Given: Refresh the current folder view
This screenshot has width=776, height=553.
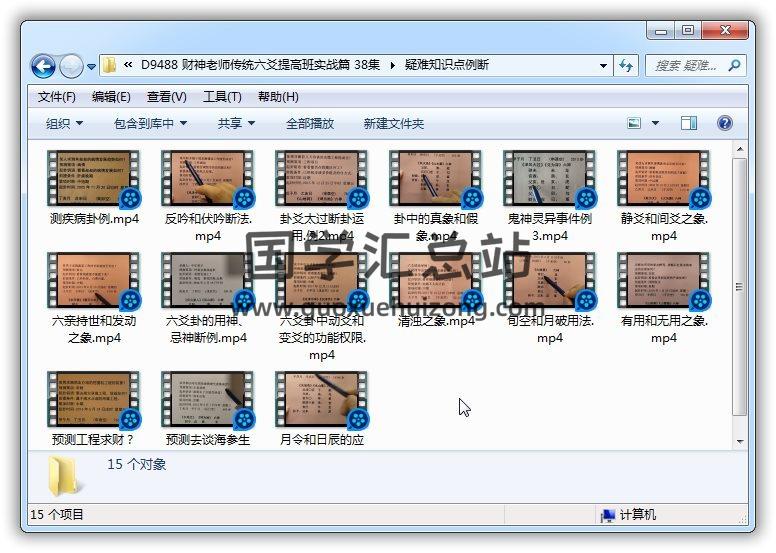Looking at the screenshot, I should (x=626, y=65).
